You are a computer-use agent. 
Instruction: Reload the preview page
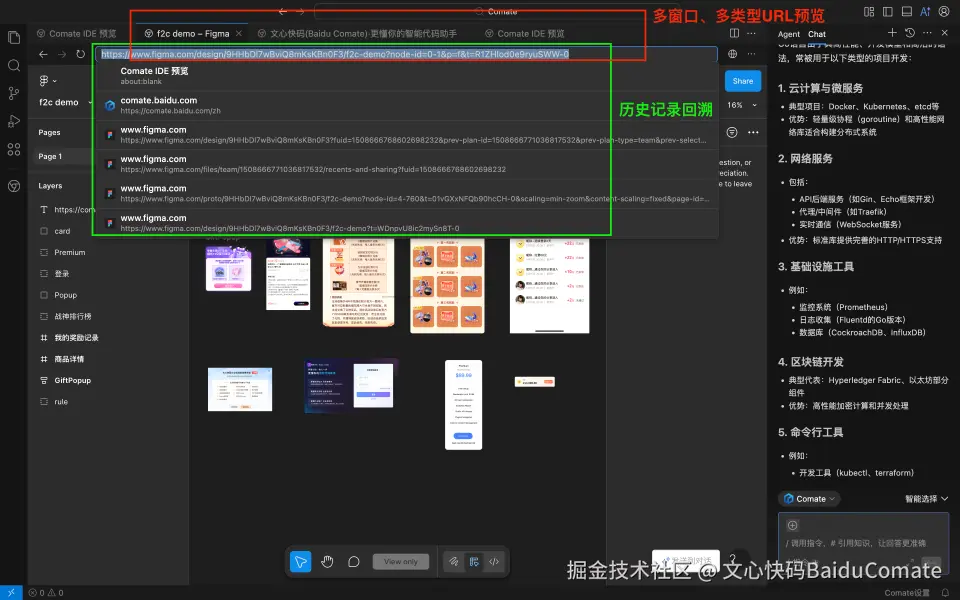coord(80,54)
